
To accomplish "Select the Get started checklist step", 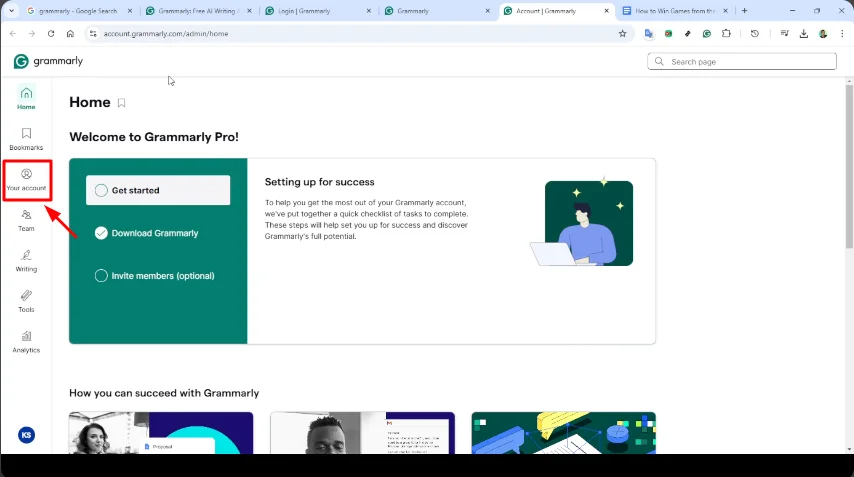I will point(158,190).
